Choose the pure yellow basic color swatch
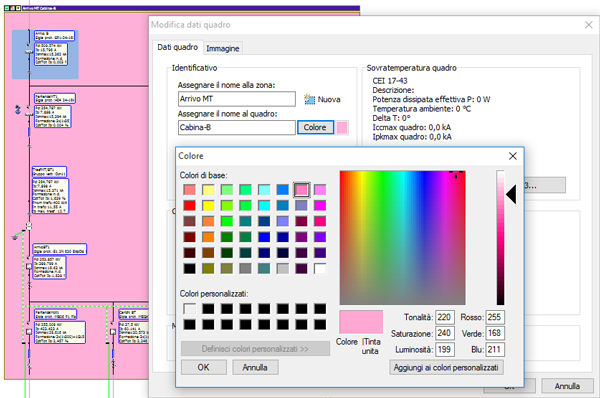Image resolution: width=600 pixels, height=398 pixels. [x=208, y=206]
